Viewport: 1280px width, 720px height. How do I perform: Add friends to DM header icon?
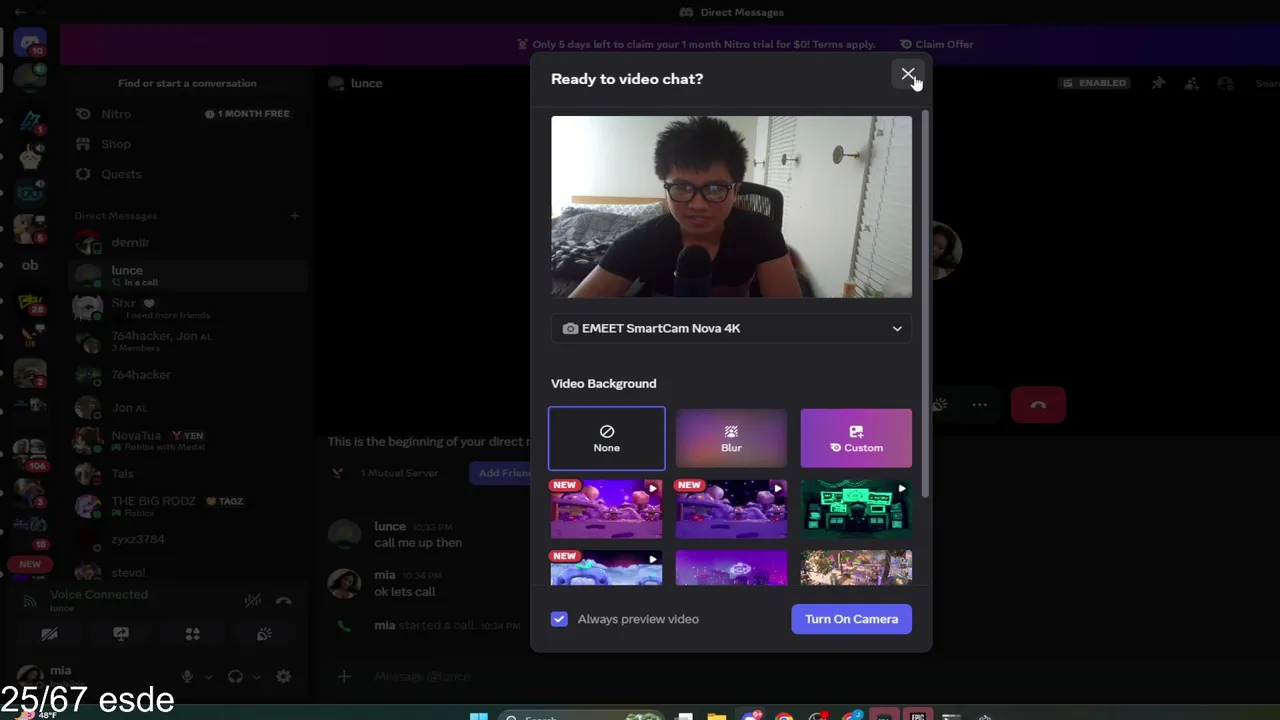point(1191,83)
